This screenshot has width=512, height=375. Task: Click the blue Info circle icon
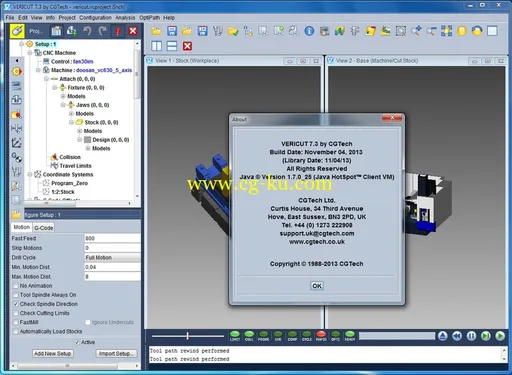pyautogui.click(x=309, y=31)
